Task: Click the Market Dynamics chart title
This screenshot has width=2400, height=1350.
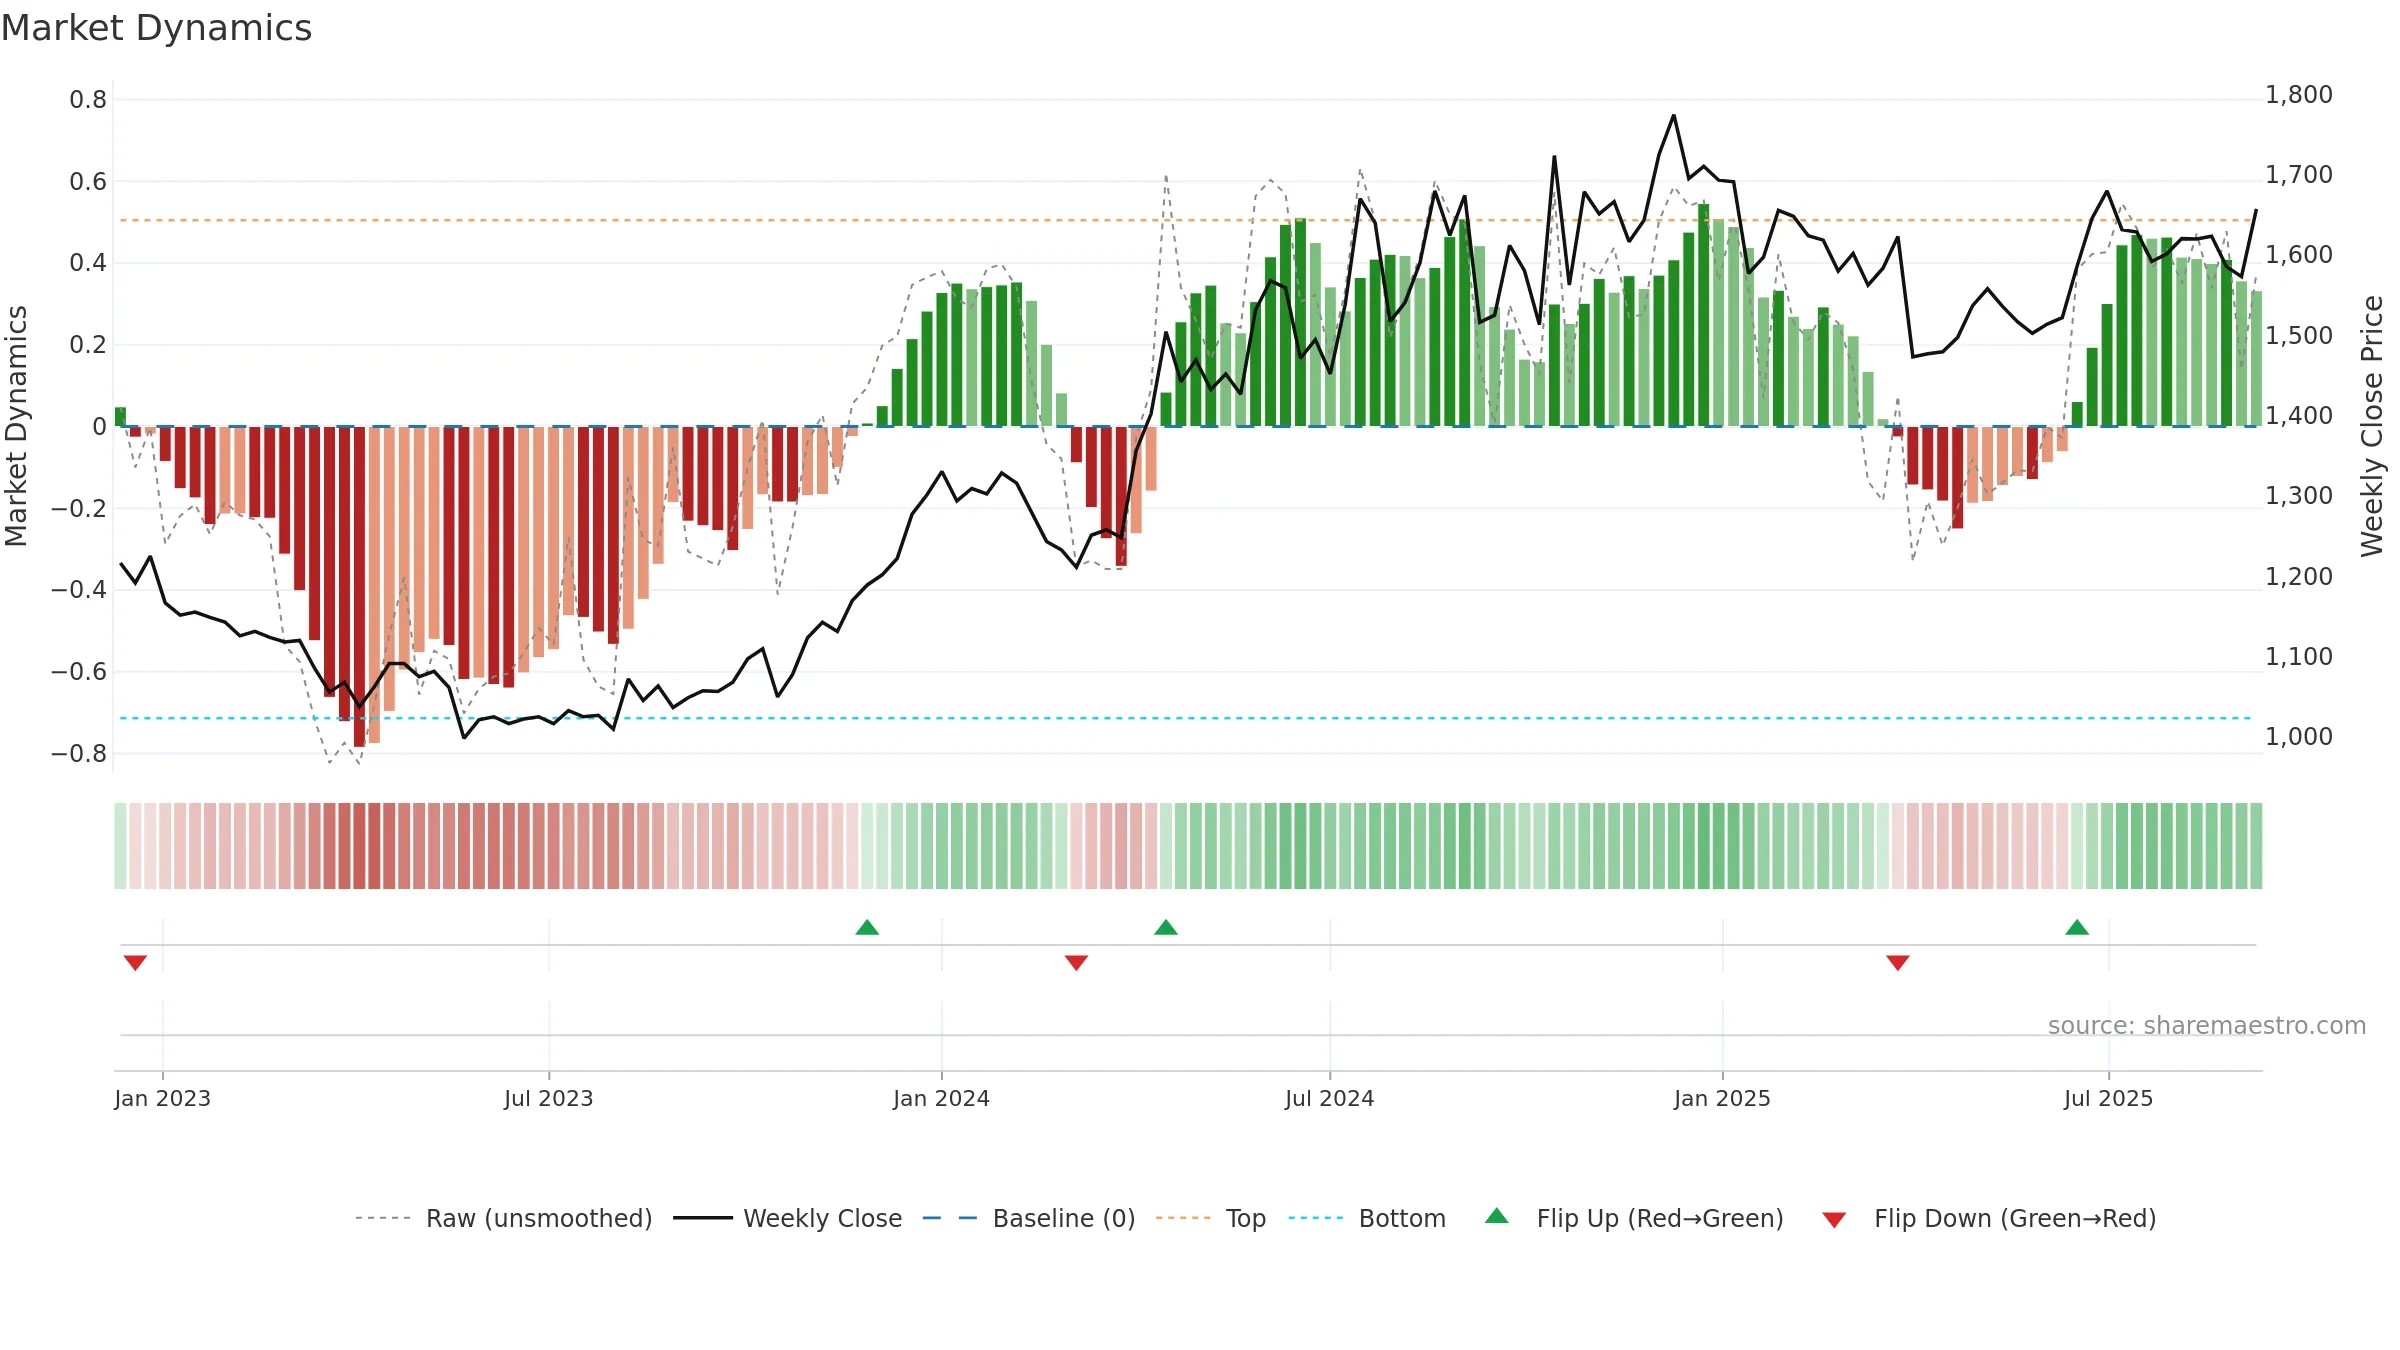Action: coord(156,28)
